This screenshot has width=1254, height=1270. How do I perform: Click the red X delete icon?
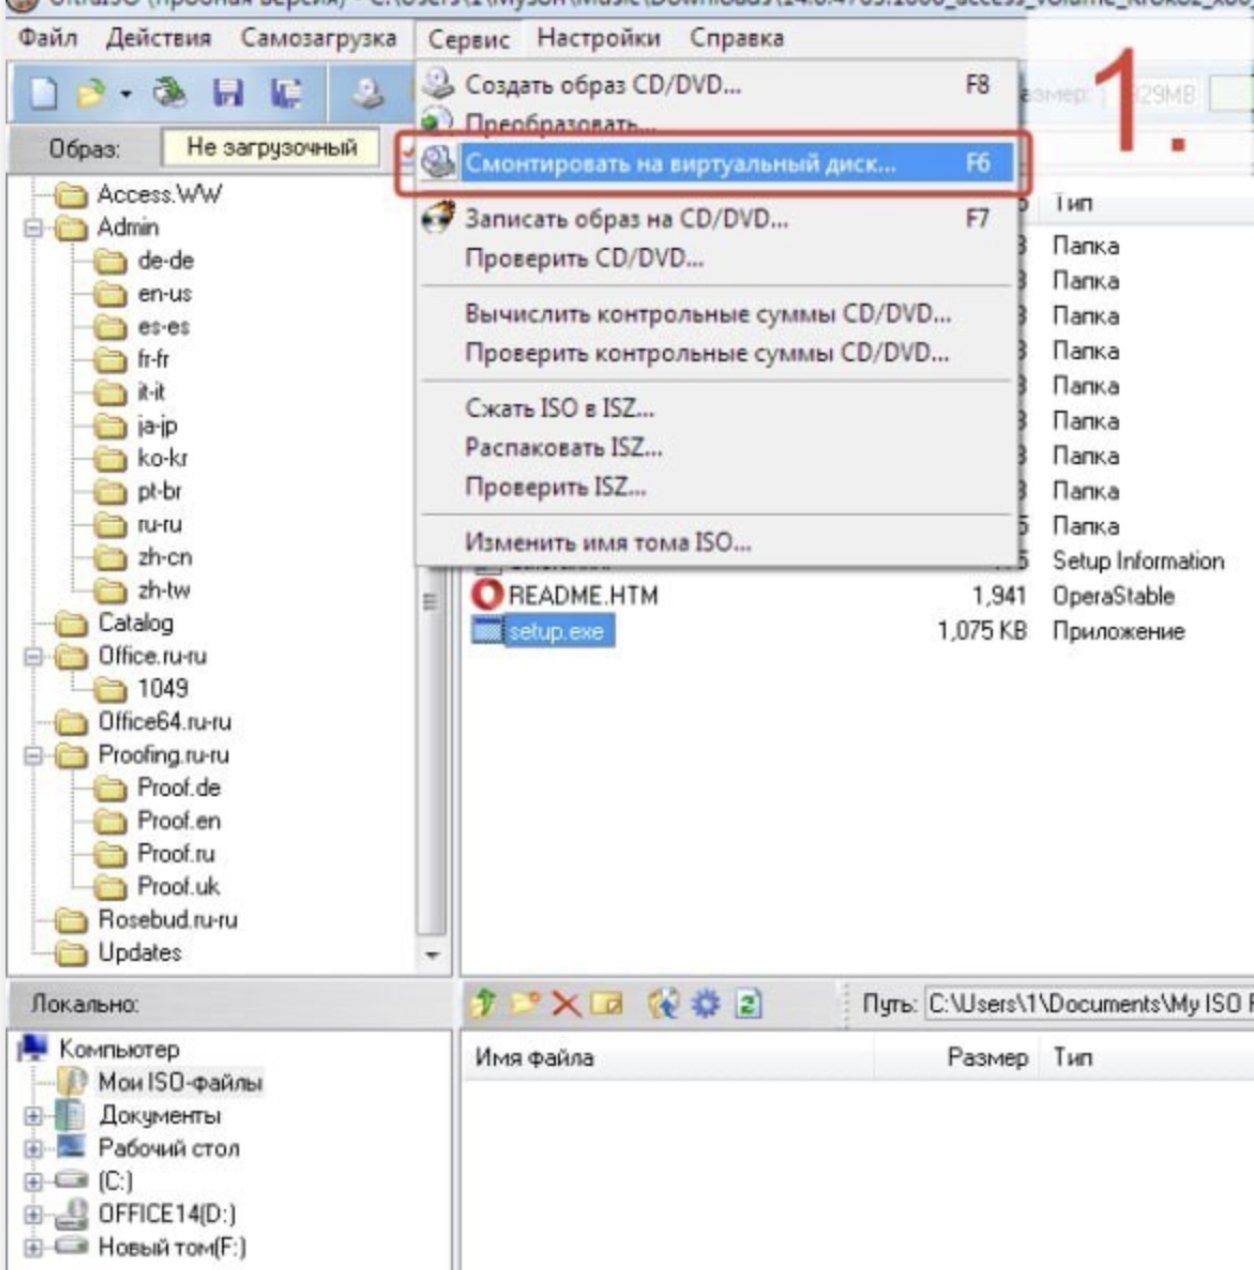566,1003
